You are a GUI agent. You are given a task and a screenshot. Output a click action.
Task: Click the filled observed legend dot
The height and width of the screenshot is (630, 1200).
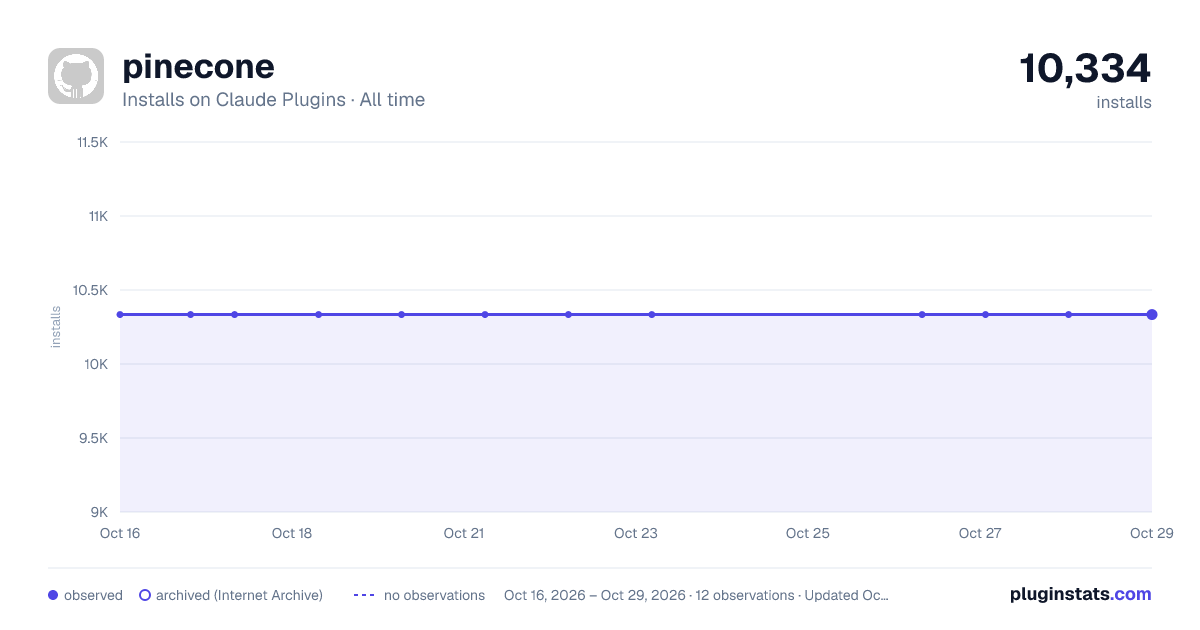(x=53, y=595)
